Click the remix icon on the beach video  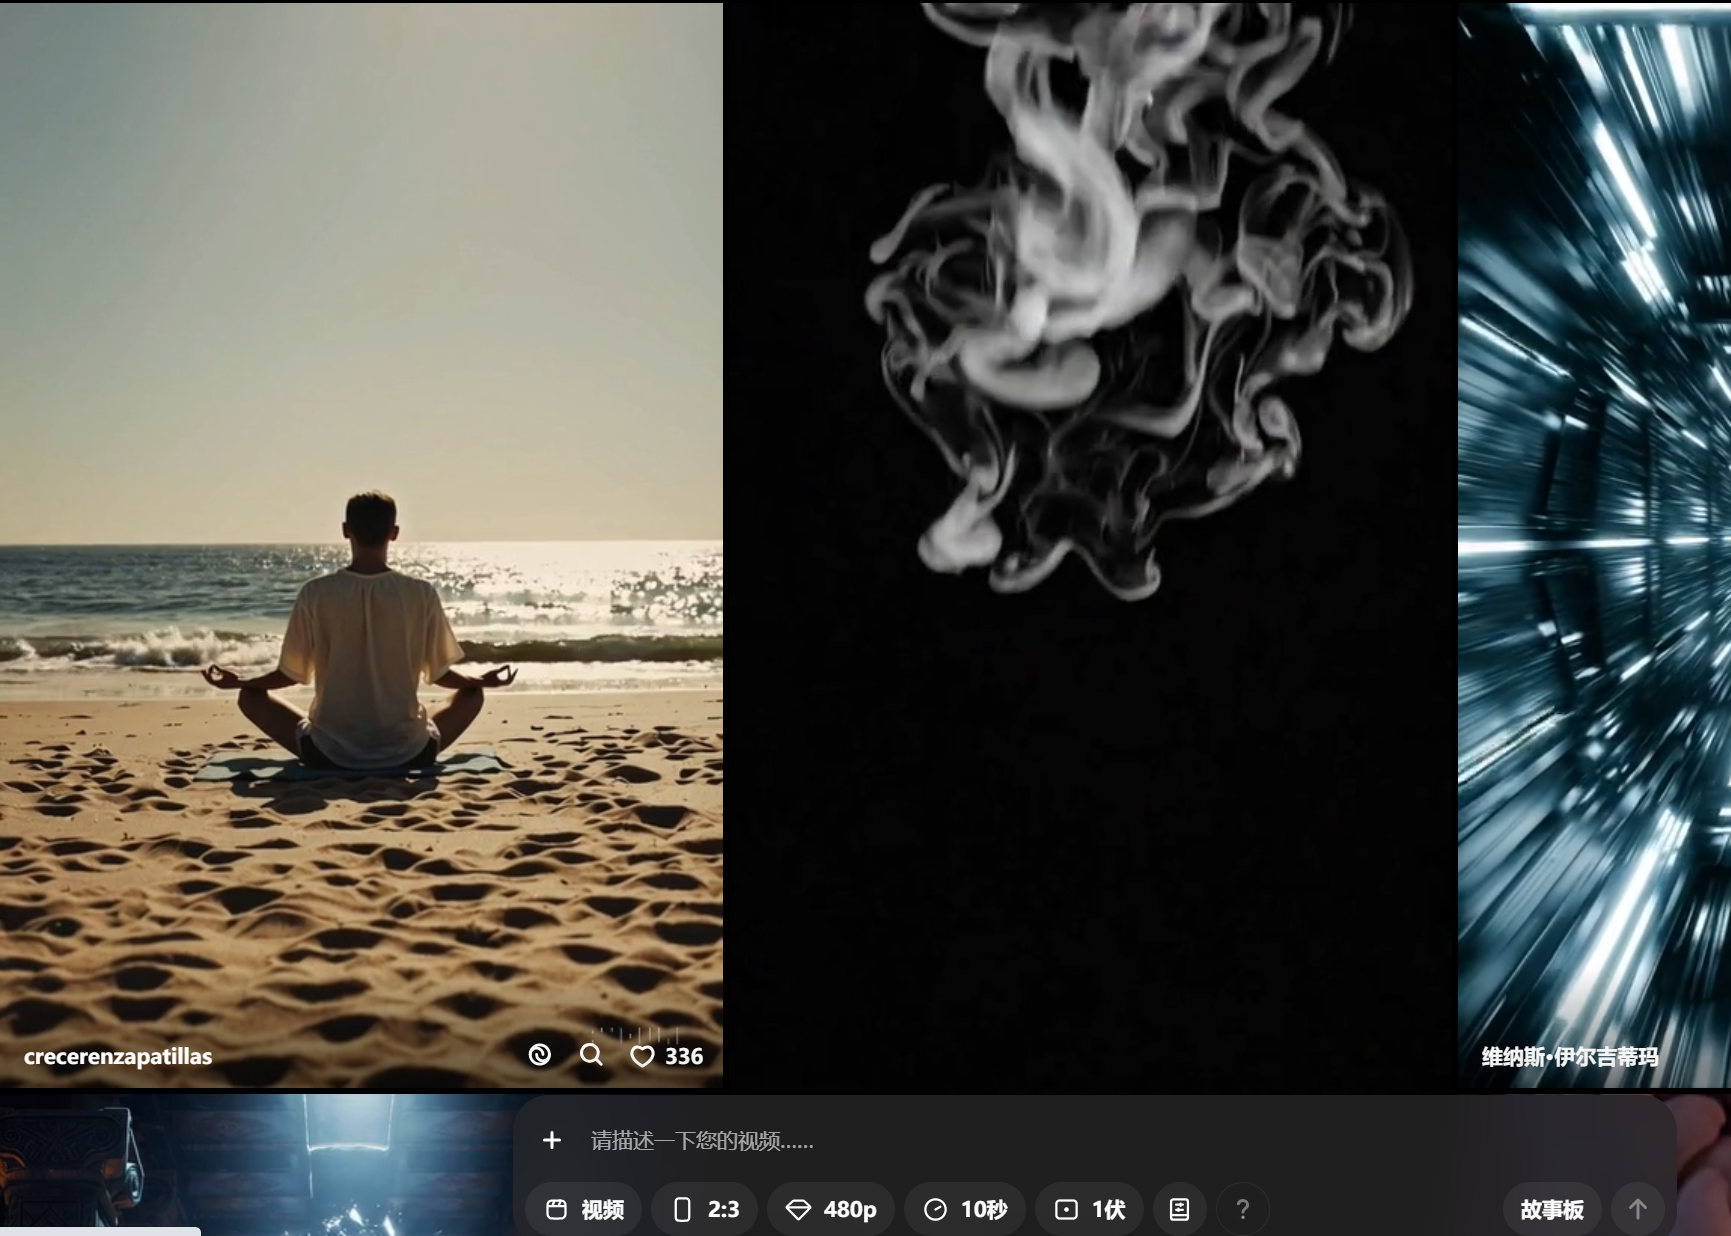(540, 1055)
